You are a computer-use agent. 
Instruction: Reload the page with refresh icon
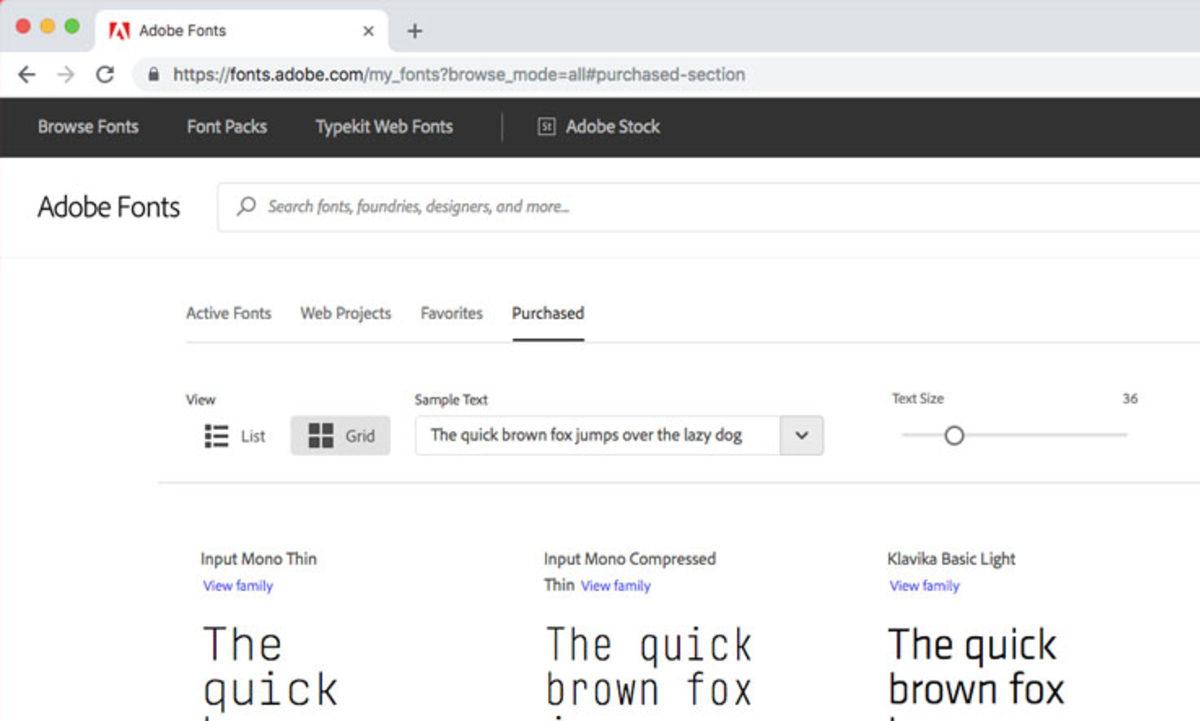coord(104,75)
